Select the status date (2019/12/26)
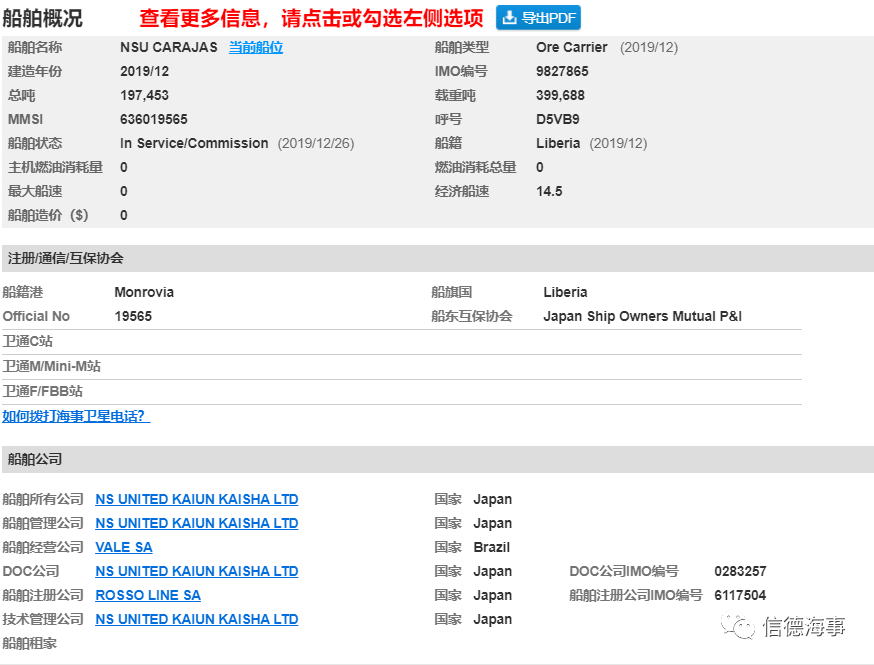874x665 pixels. point(316,143)
